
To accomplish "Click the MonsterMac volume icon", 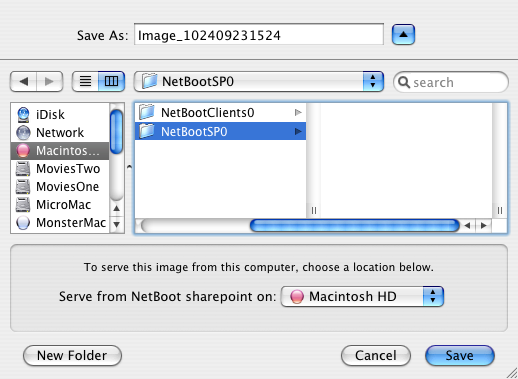I will (x=23, y=223).
